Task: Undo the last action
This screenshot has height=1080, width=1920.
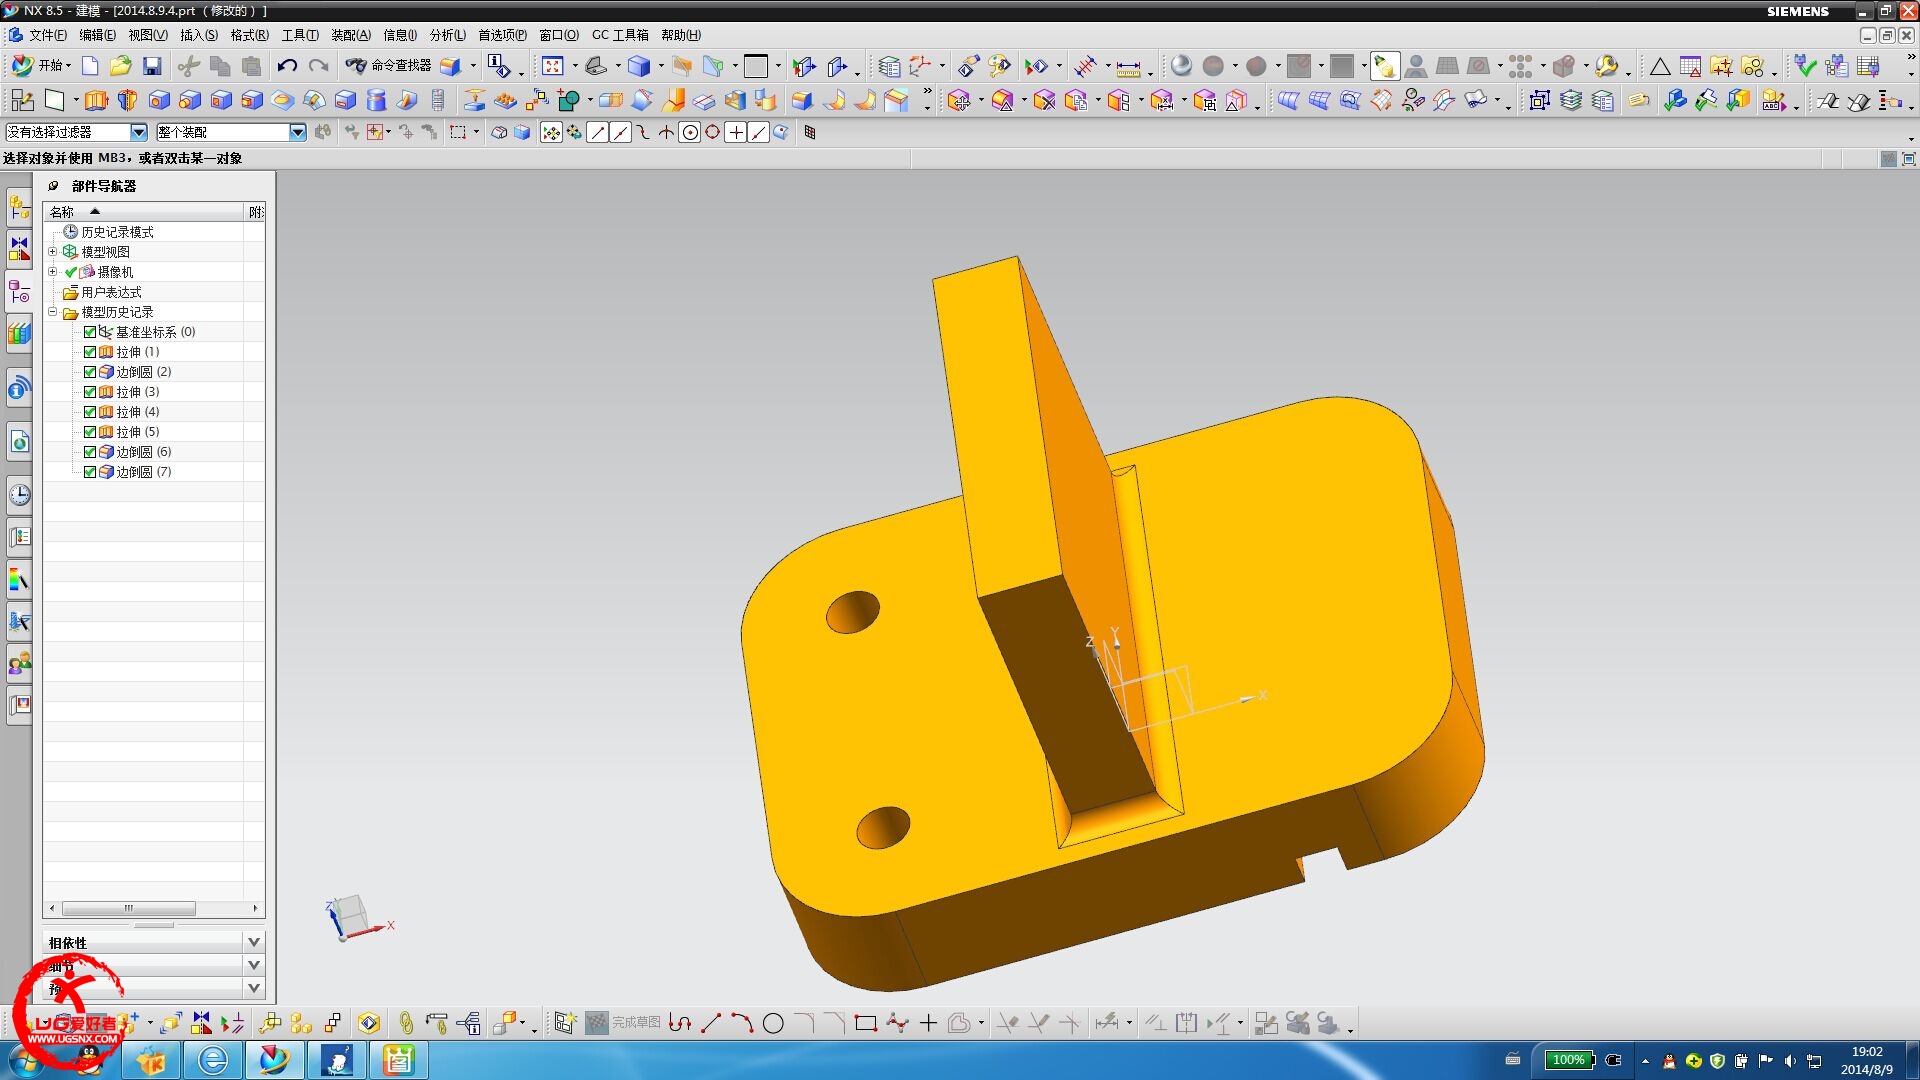Action: click(287, 66)
